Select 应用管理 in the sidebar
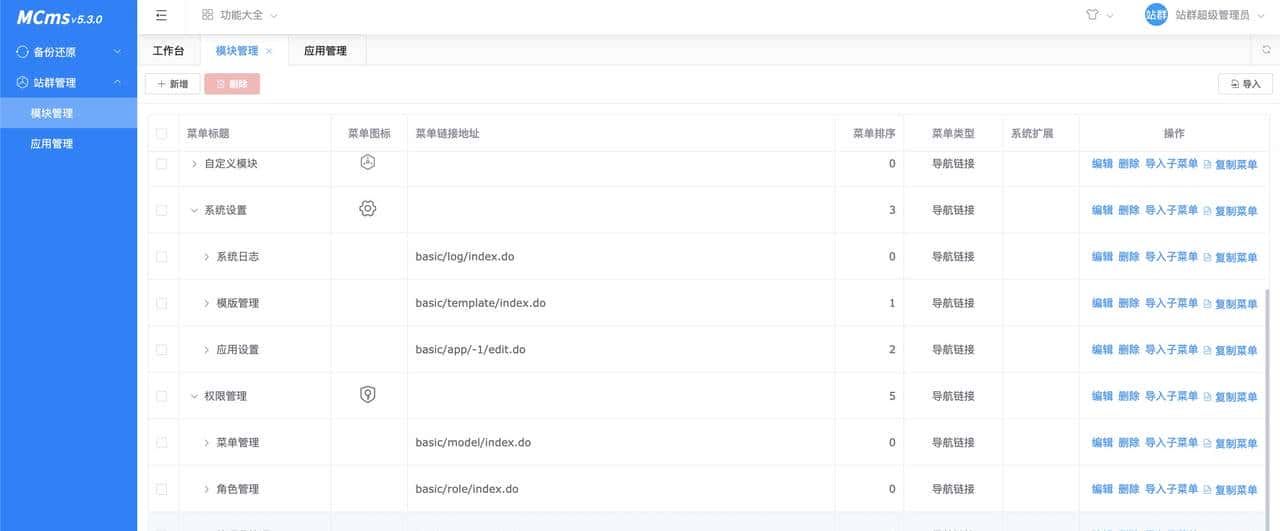 68,144
